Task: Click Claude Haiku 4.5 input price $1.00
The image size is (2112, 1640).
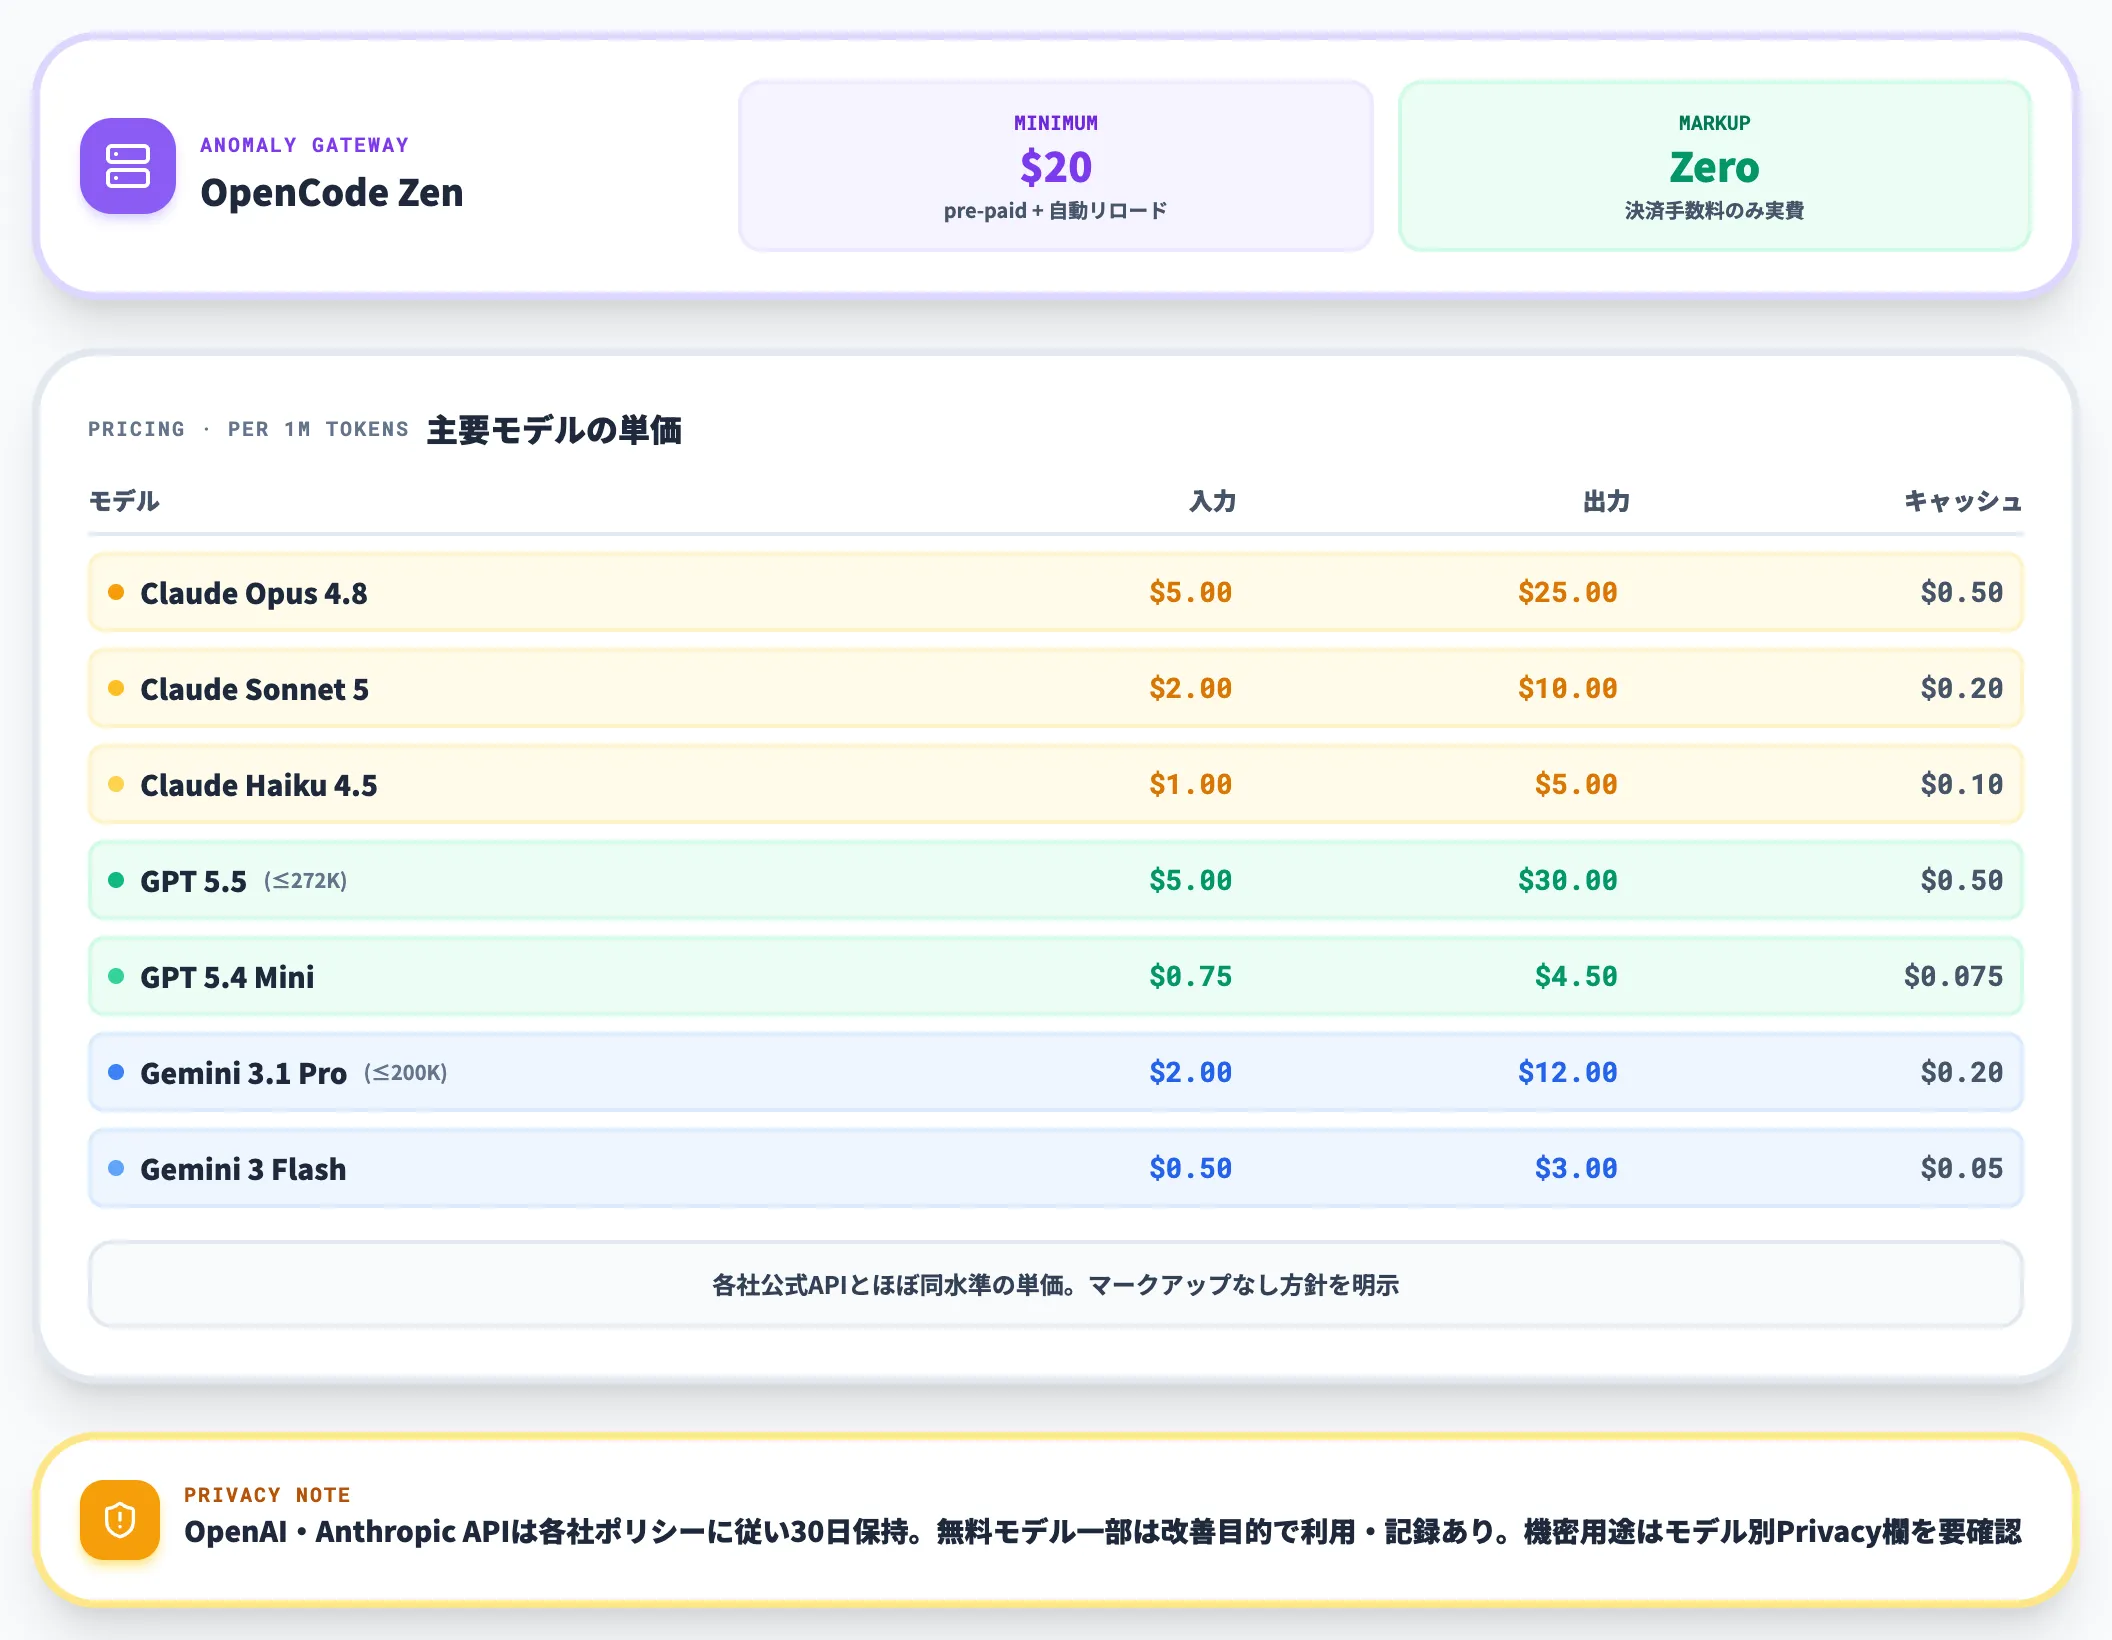Action: click(x=1190, y=784)
